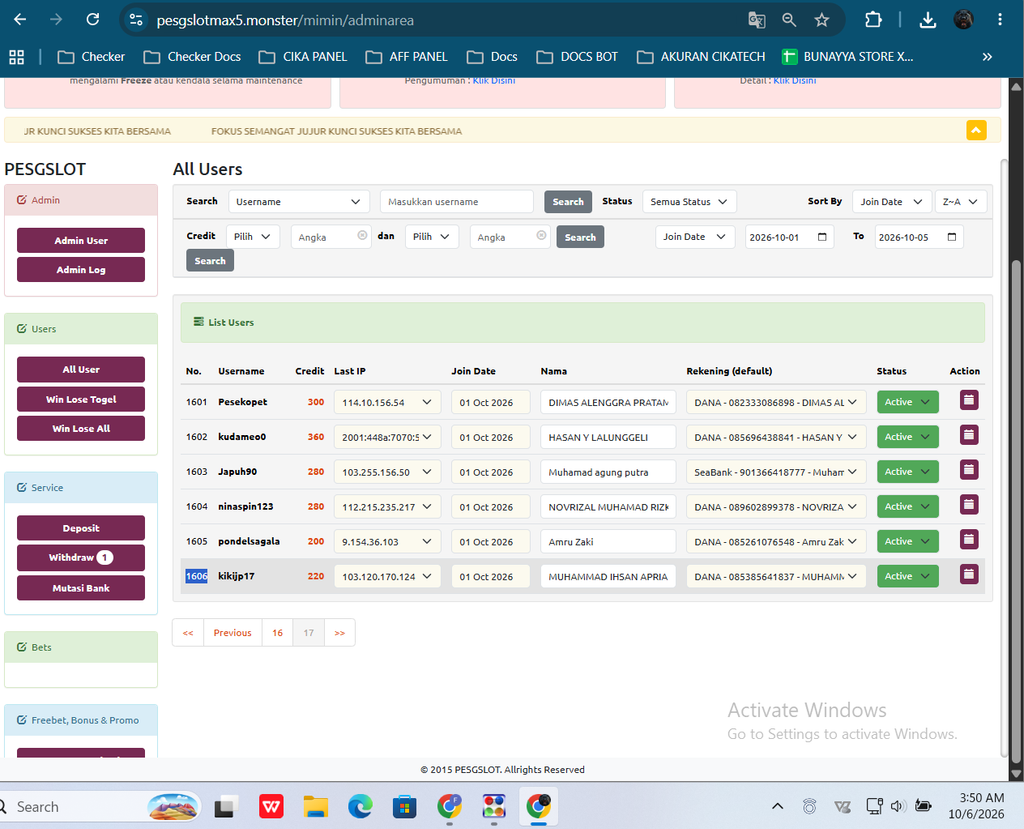
Task: Change the Z~A sort order dropdown
Action: coord(960,201)
